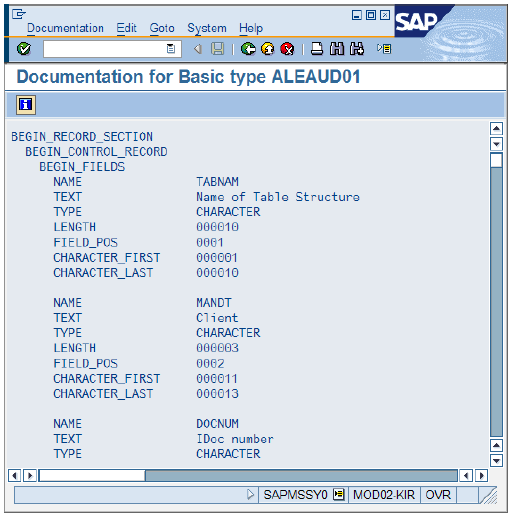Image resolution: width=514 pixels, height=517 pixels.
Task: Click the FIELD_POS value 0001
Action: click(210, 242)
